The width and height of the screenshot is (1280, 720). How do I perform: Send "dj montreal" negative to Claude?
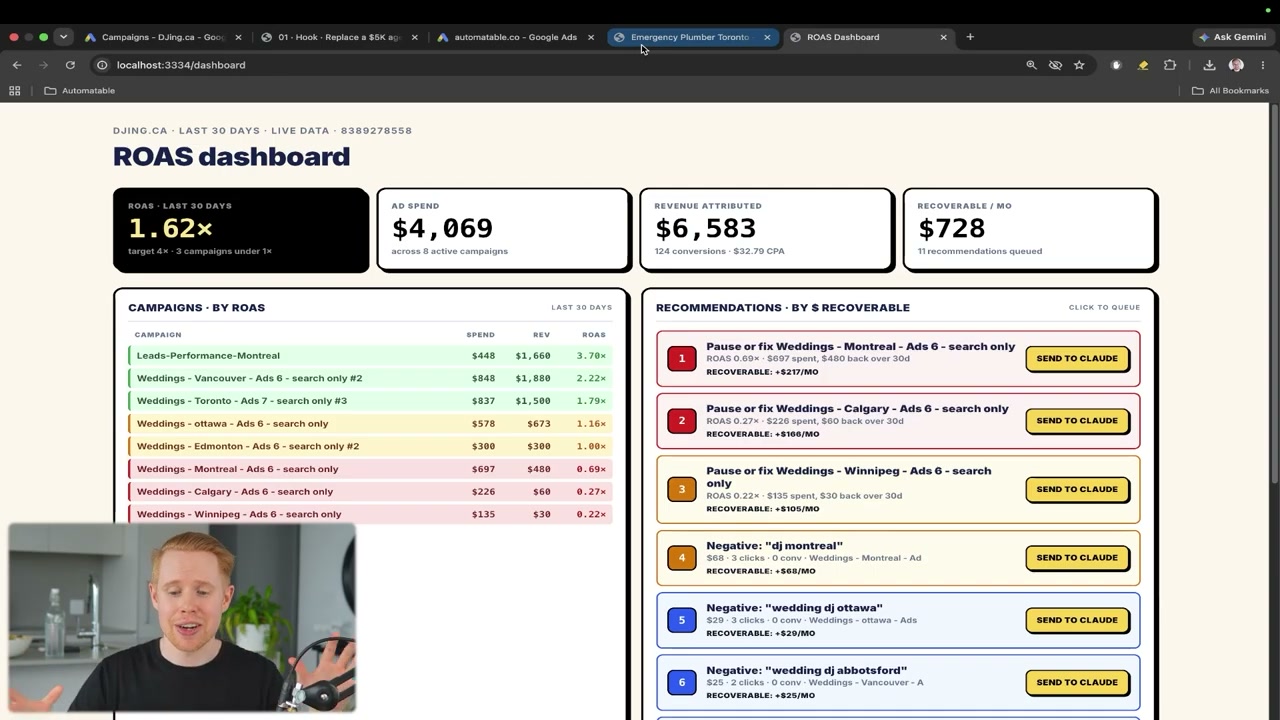(x=1077, y=558)
